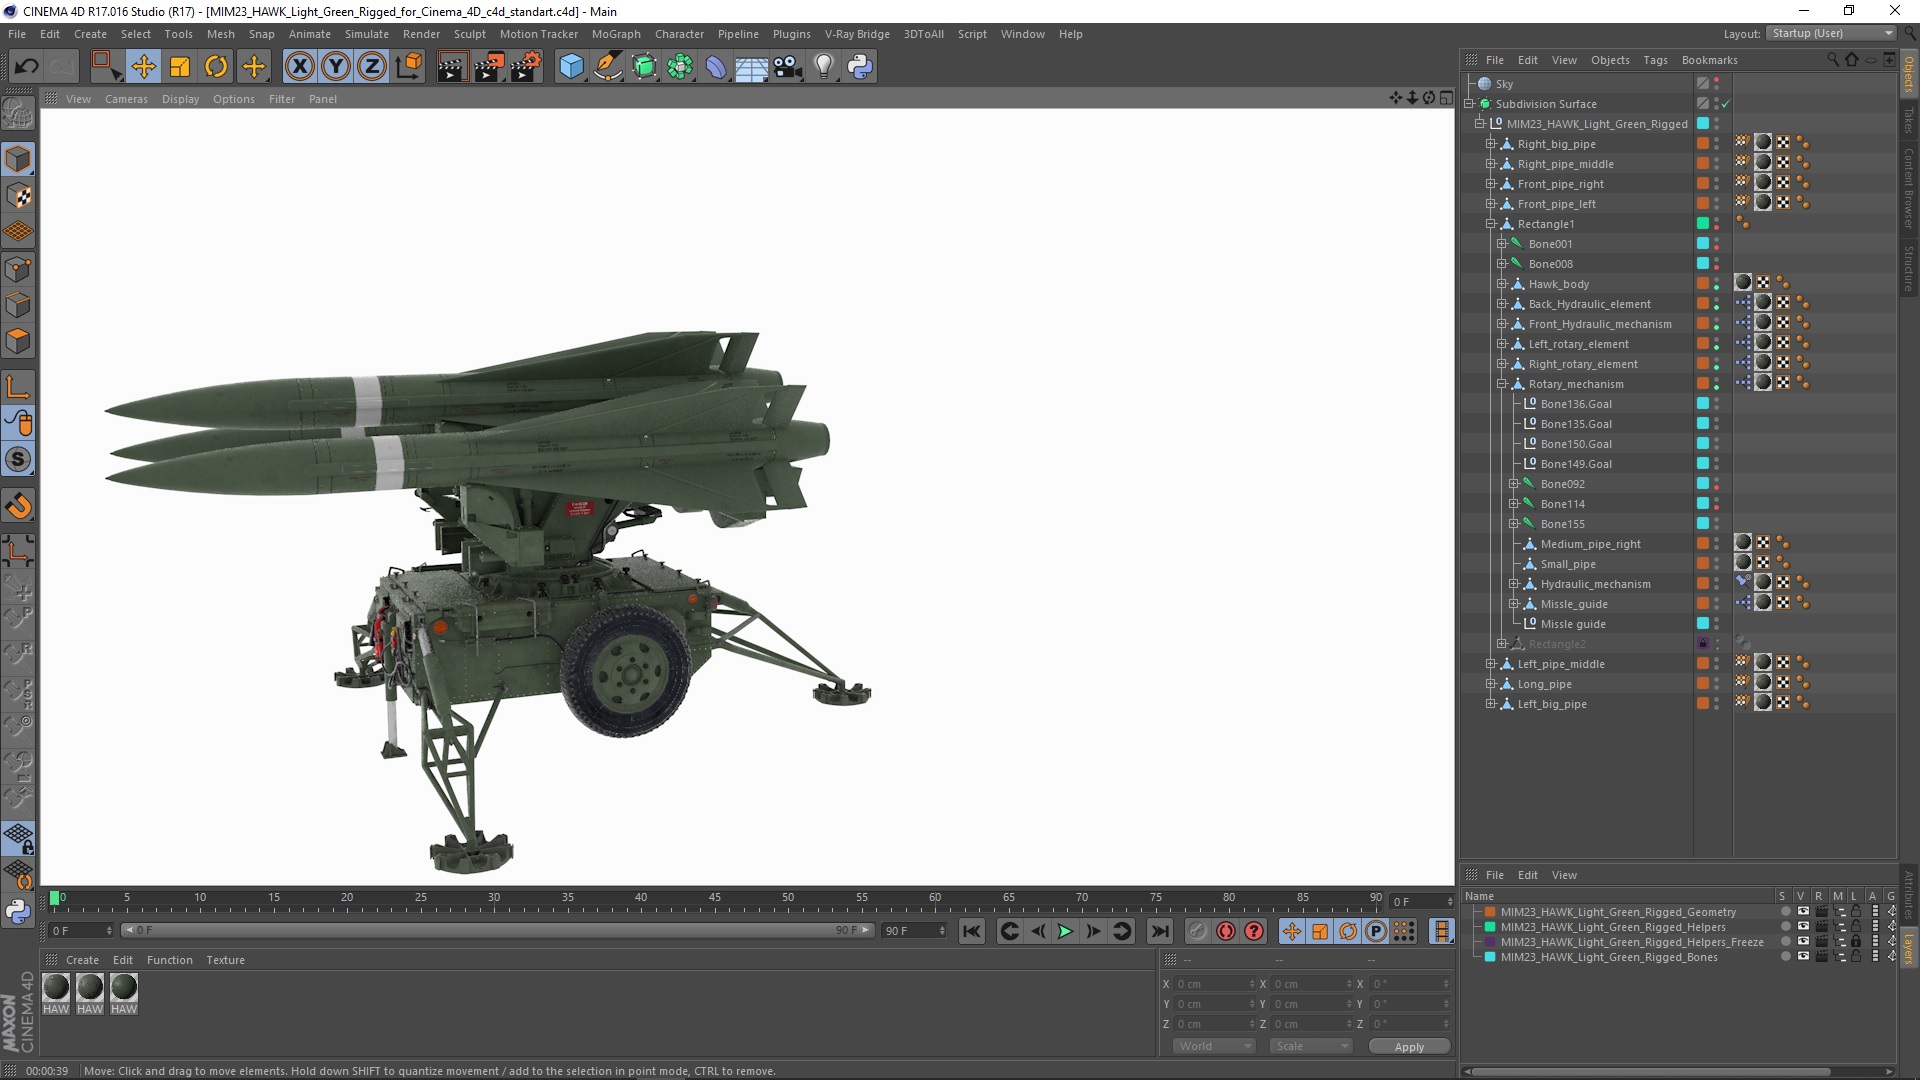Enable Model mode in left toolbar
This screenshot has height=1080, width=1920.
[18, 159]
